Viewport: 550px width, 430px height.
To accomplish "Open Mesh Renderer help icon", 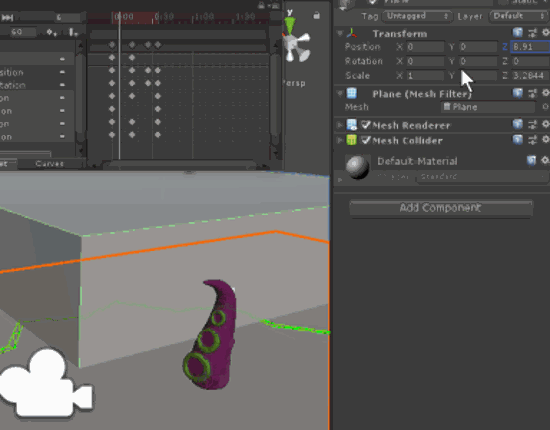I will (518, 124).
